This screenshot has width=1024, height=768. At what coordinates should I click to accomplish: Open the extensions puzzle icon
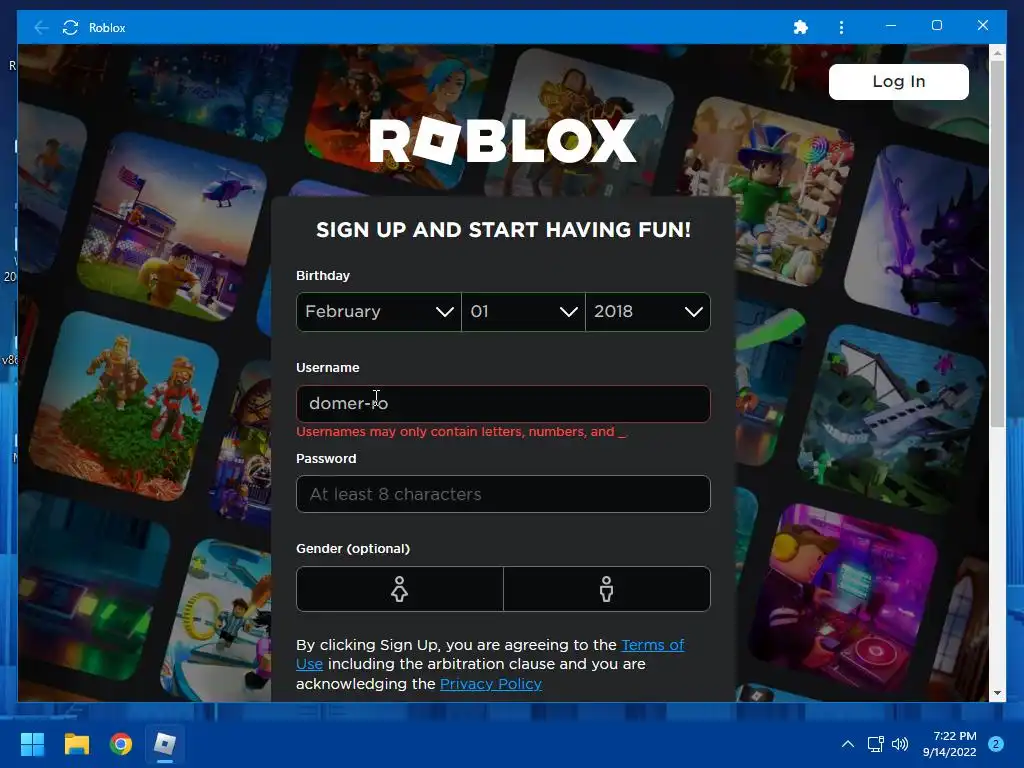[801, 27]
